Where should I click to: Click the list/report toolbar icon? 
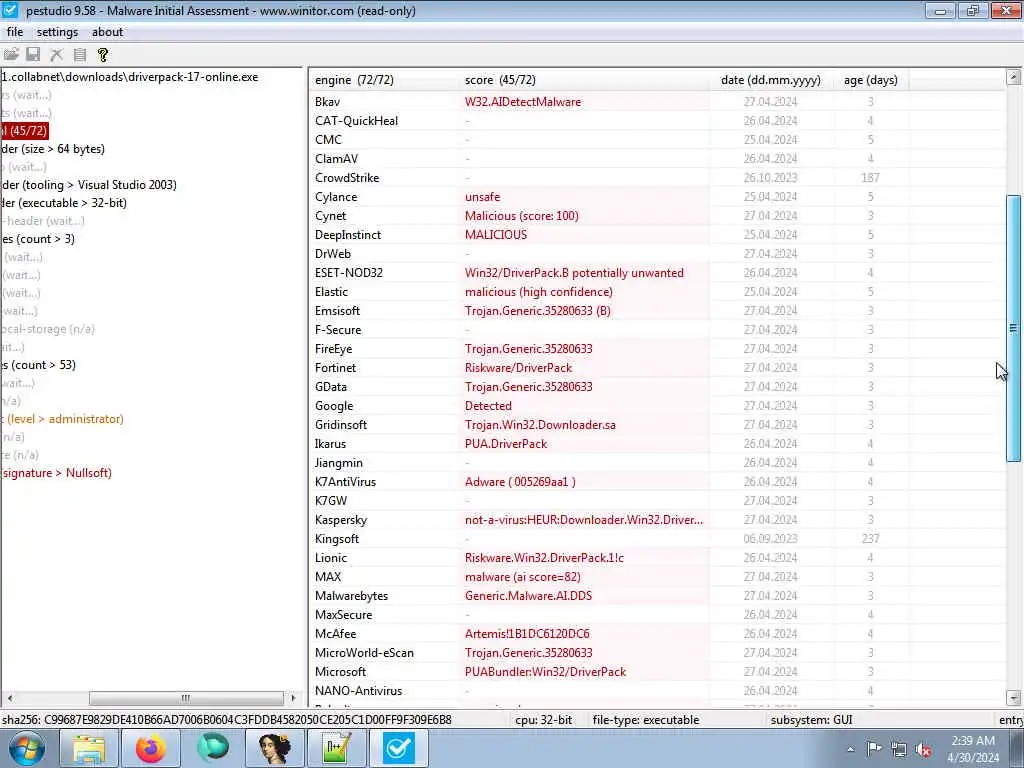click(x=80, y=55)
